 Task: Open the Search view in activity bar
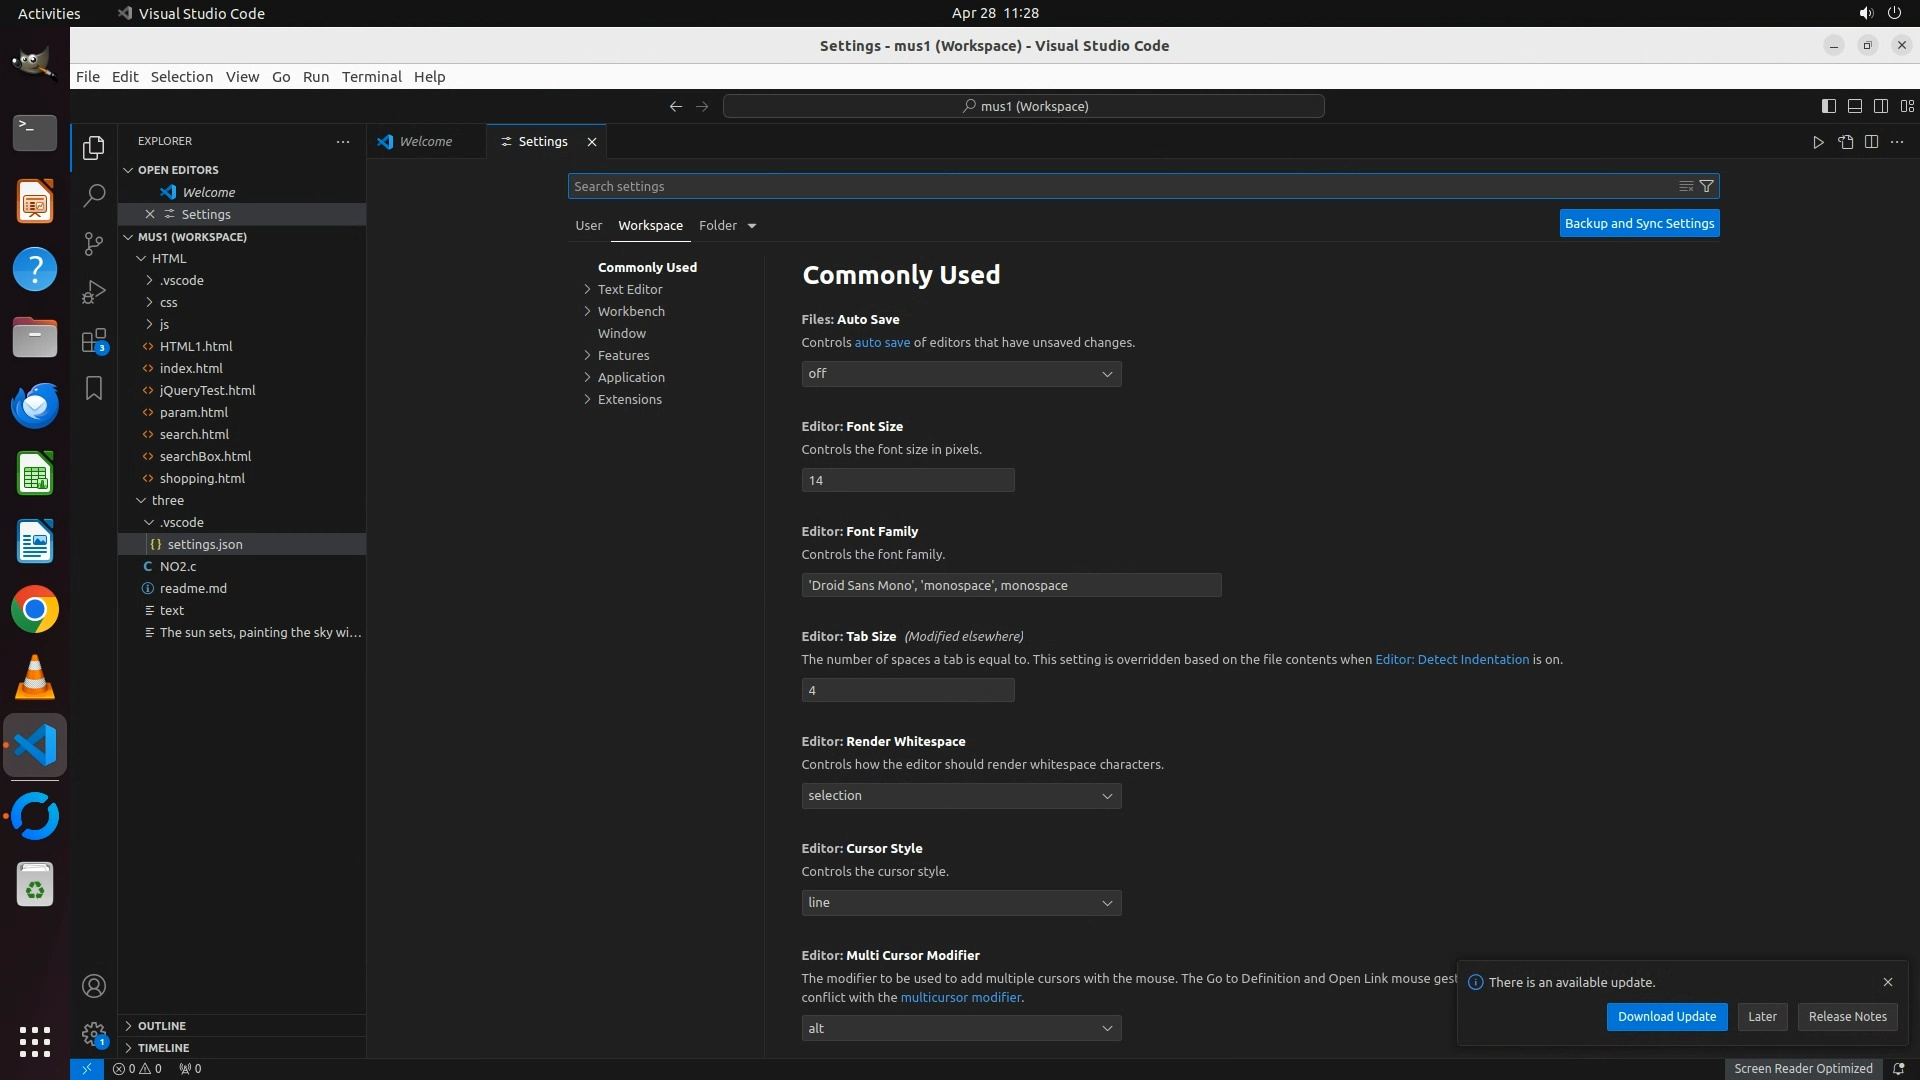click(x=93, y=195)
